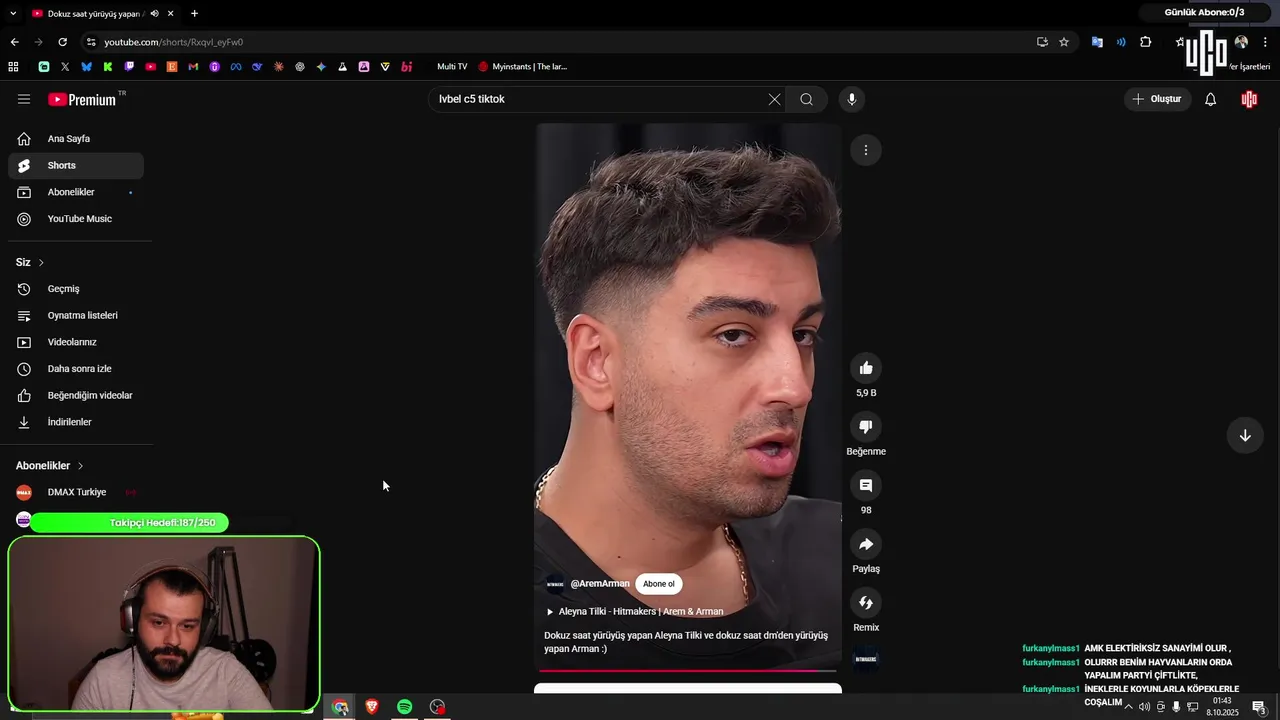Image resolution: width=1280 pixels, height=720 pixels.
Task: Open İndirilenler downloads
Action: point(76,422)
